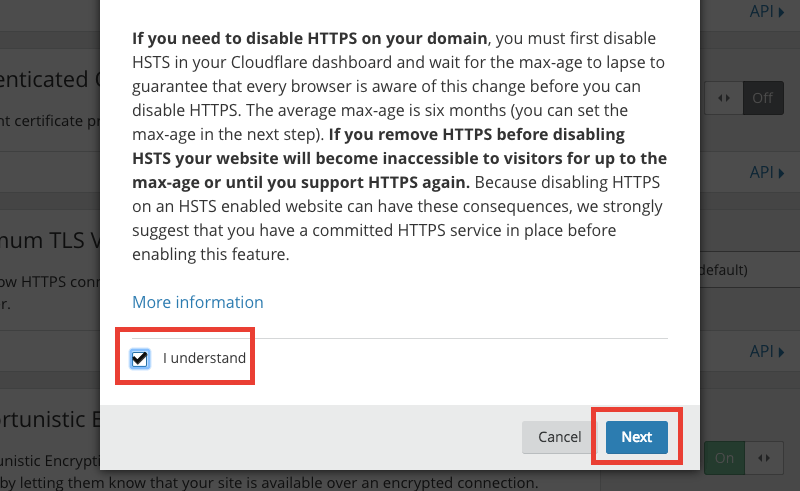Open the More information link
Image resolution: width=800 pixels, height=491 pixels.
(198, 302)
